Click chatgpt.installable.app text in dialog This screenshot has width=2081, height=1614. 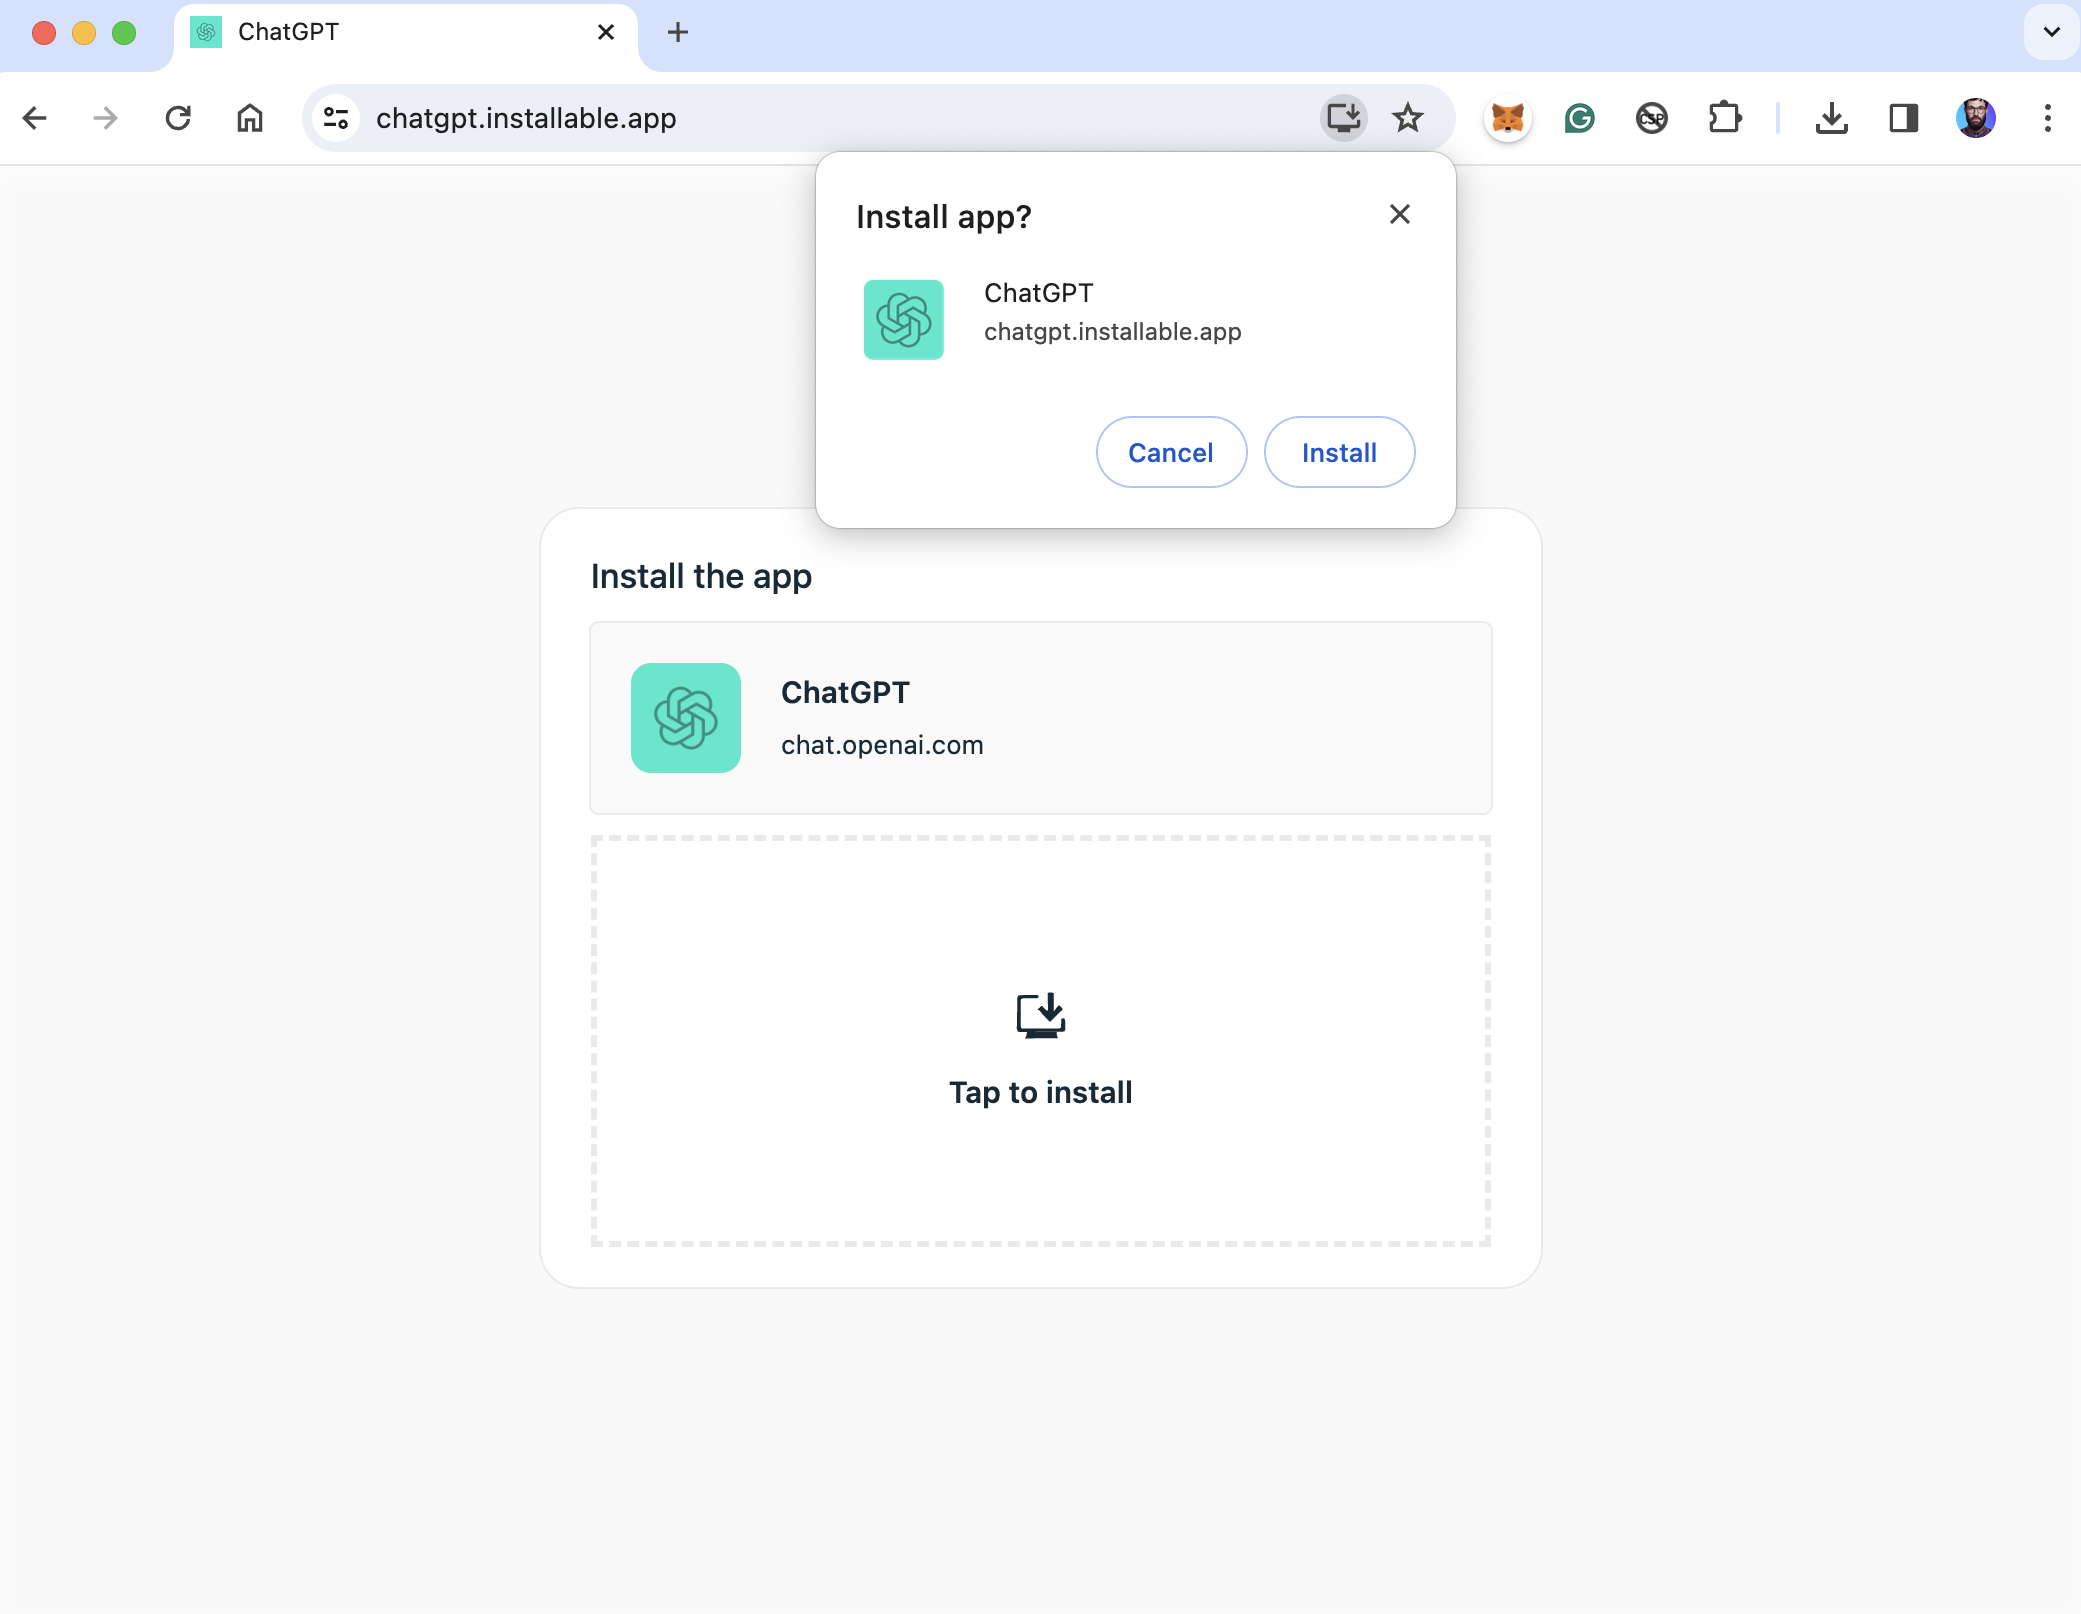[1112, 332]
